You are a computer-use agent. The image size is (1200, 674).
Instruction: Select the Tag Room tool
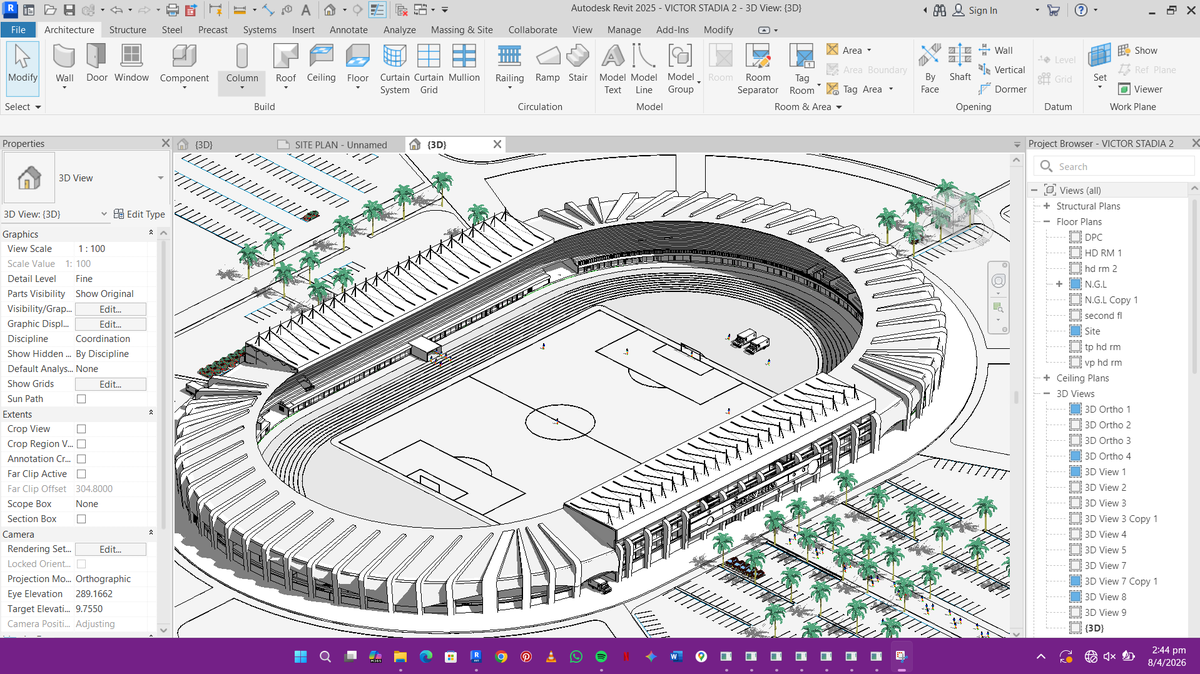(802, 70)
